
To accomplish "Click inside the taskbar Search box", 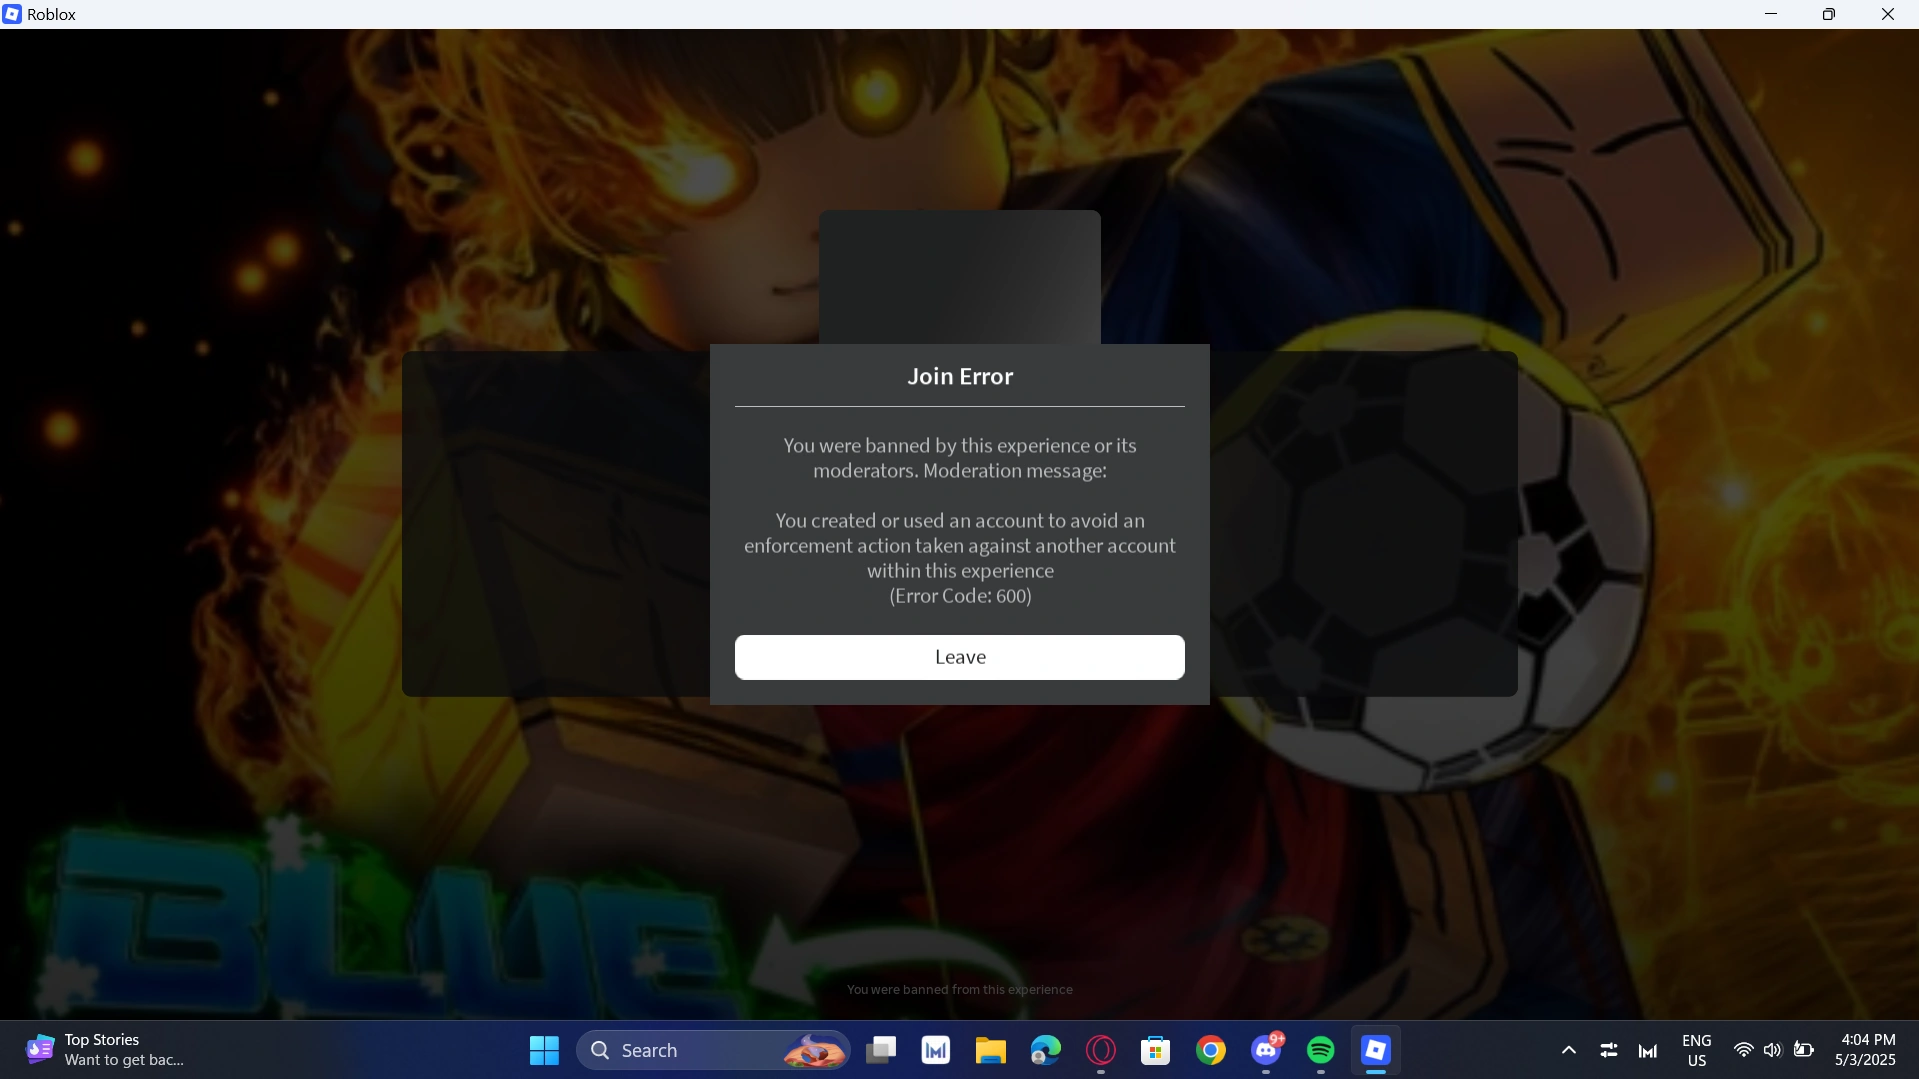I will click(690, 1050).
